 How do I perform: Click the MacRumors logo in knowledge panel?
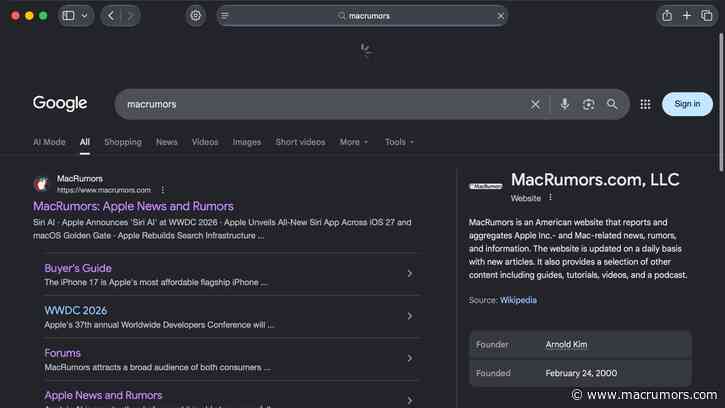pos(485,186)
